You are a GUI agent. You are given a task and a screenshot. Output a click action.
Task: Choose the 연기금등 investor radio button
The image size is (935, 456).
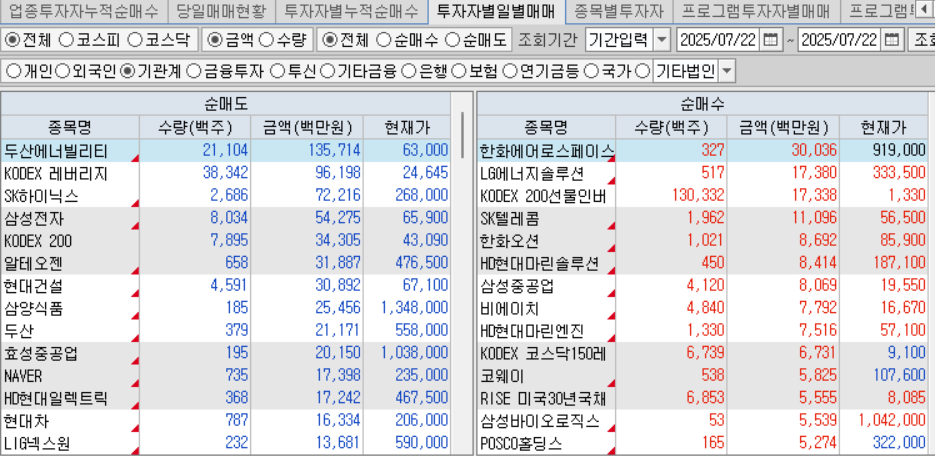coord(509,72)
